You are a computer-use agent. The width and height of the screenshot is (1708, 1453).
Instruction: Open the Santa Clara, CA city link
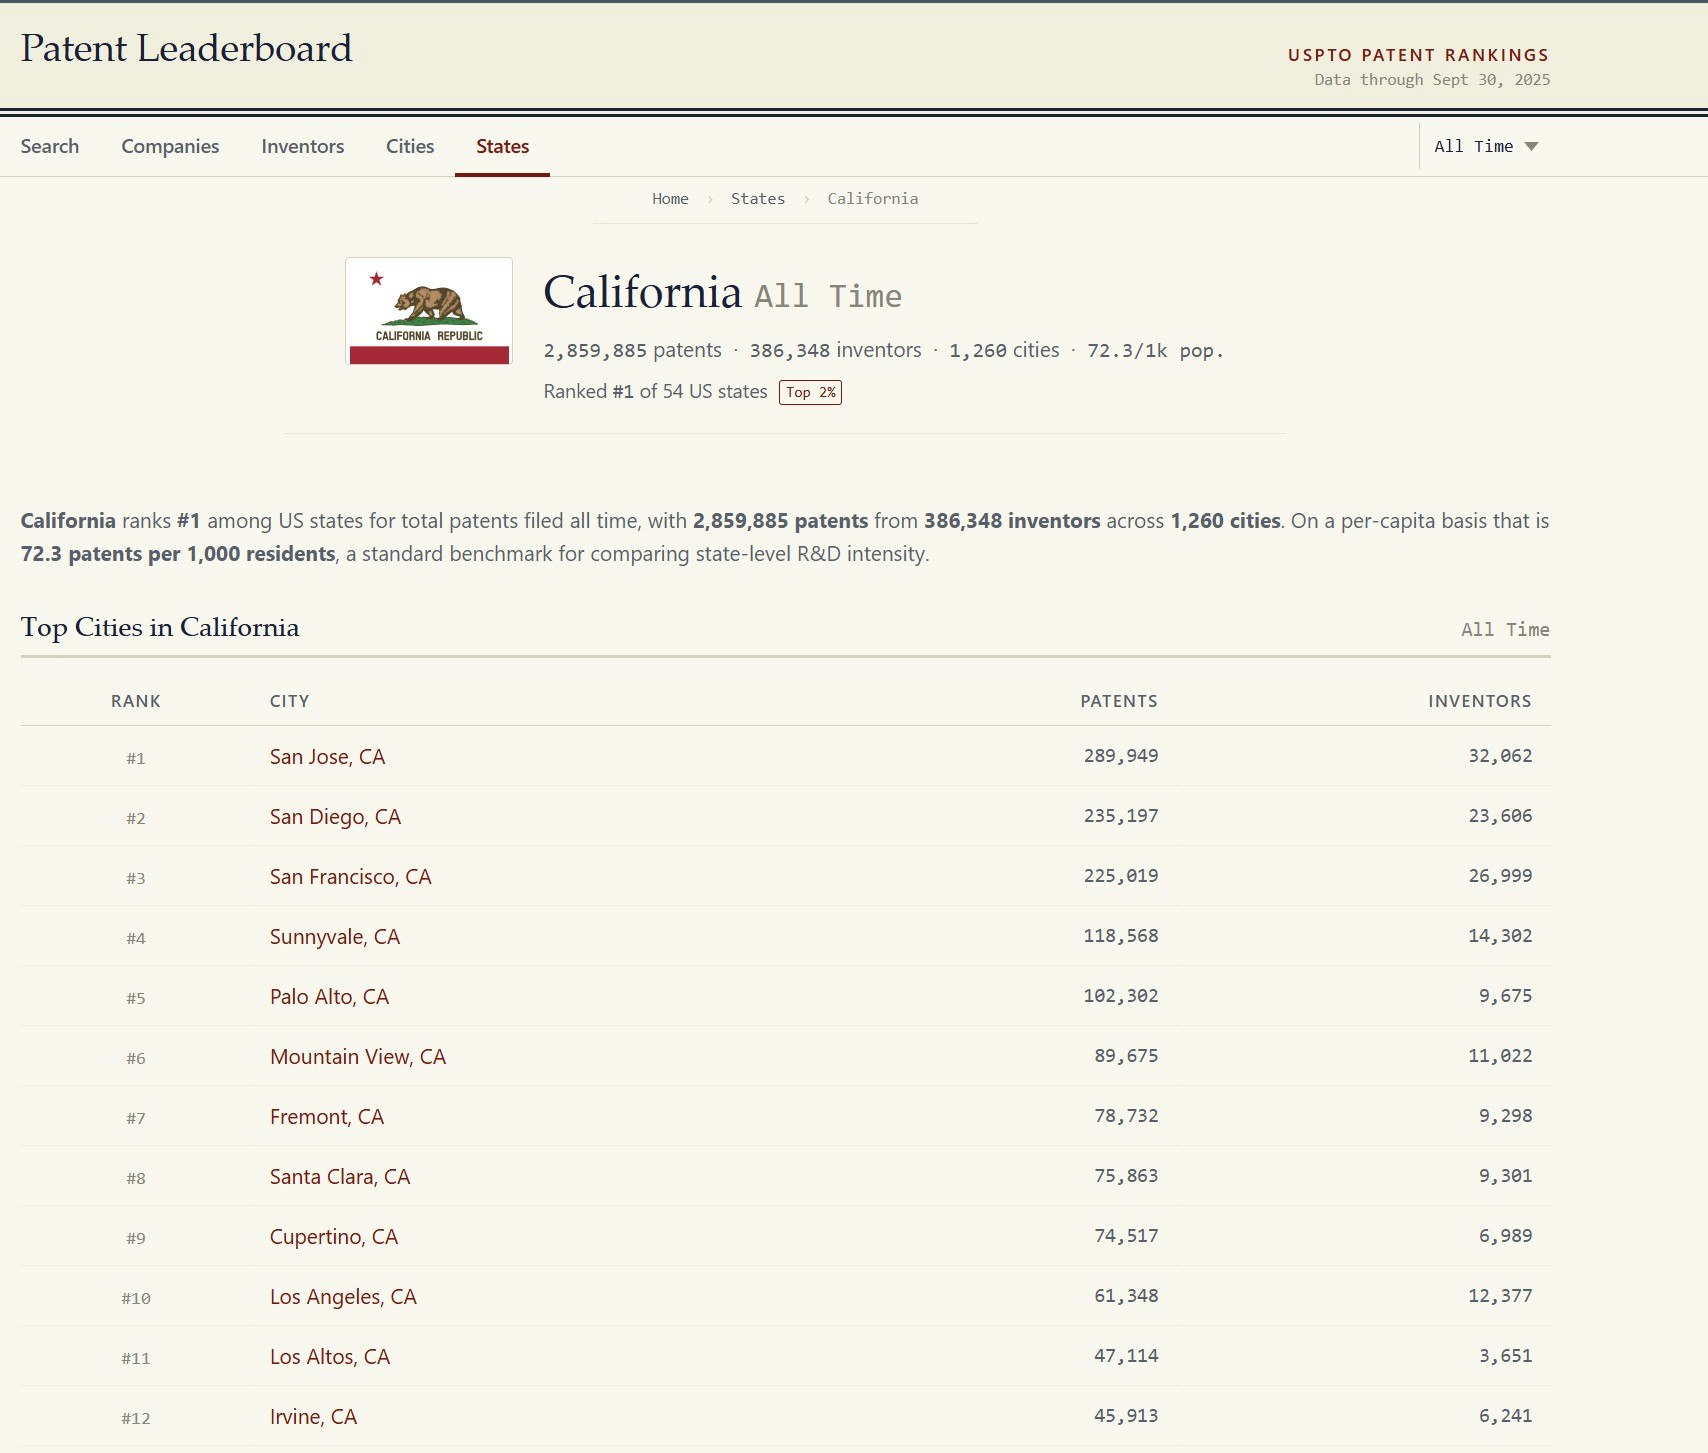340,1177
